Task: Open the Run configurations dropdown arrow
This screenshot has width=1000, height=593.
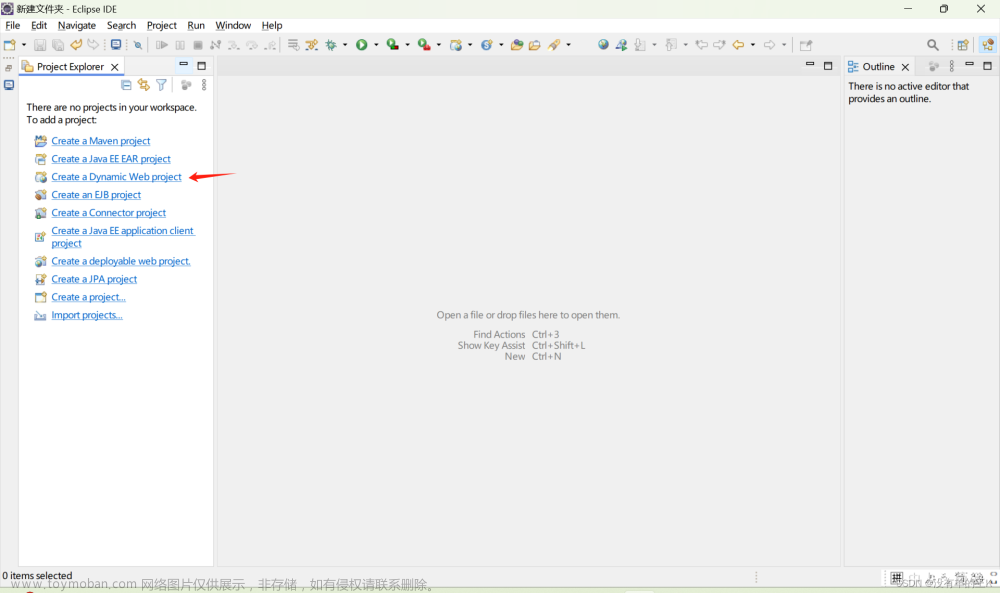Action: [376, 45]
